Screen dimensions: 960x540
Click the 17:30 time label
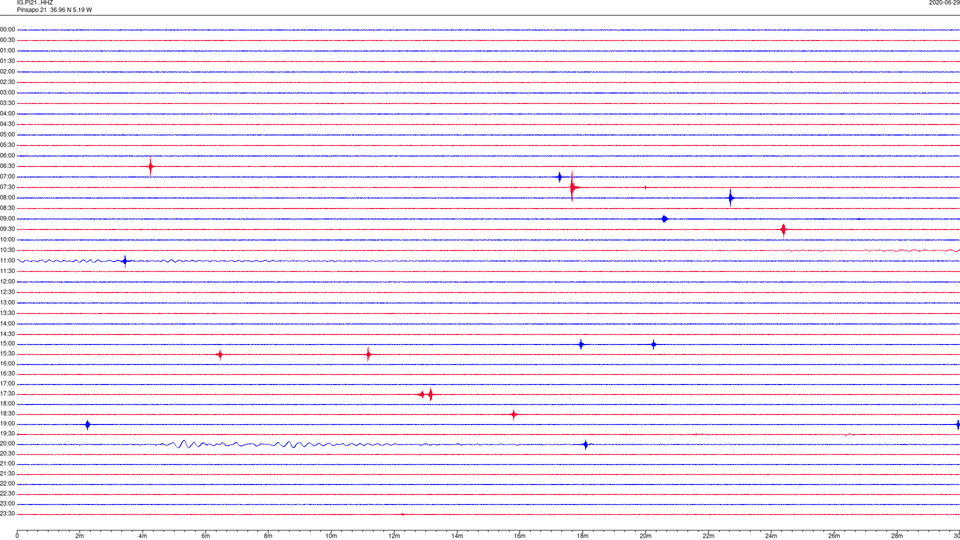pyautogui.click(x=7, y=394)
